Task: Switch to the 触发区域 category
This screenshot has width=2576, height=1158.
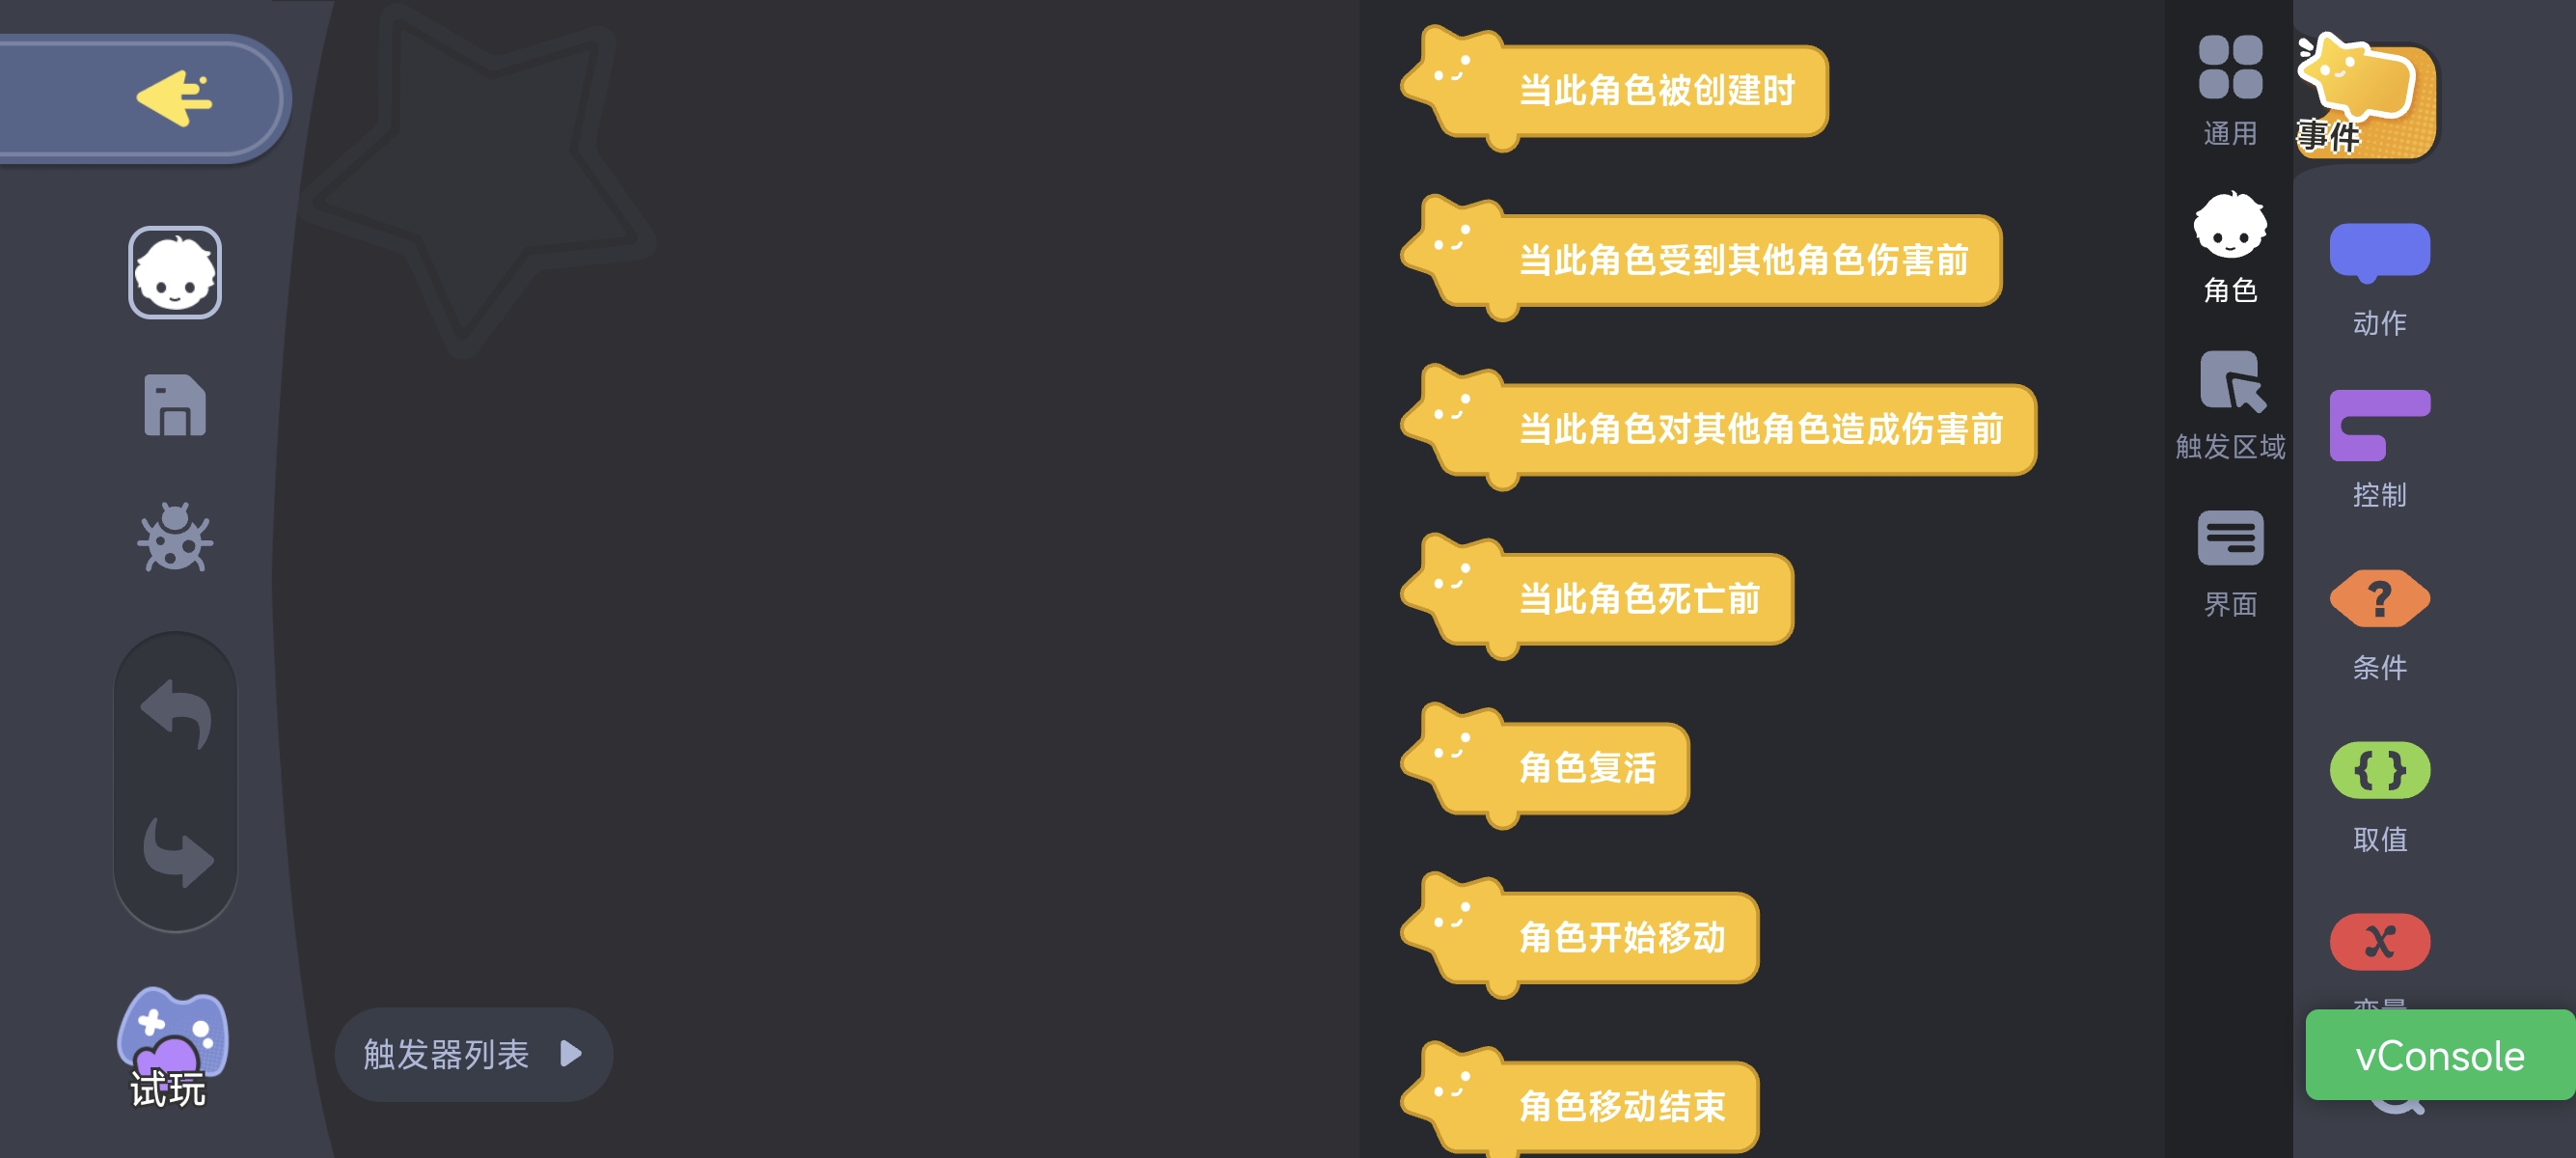Action: pos(2230,405)
